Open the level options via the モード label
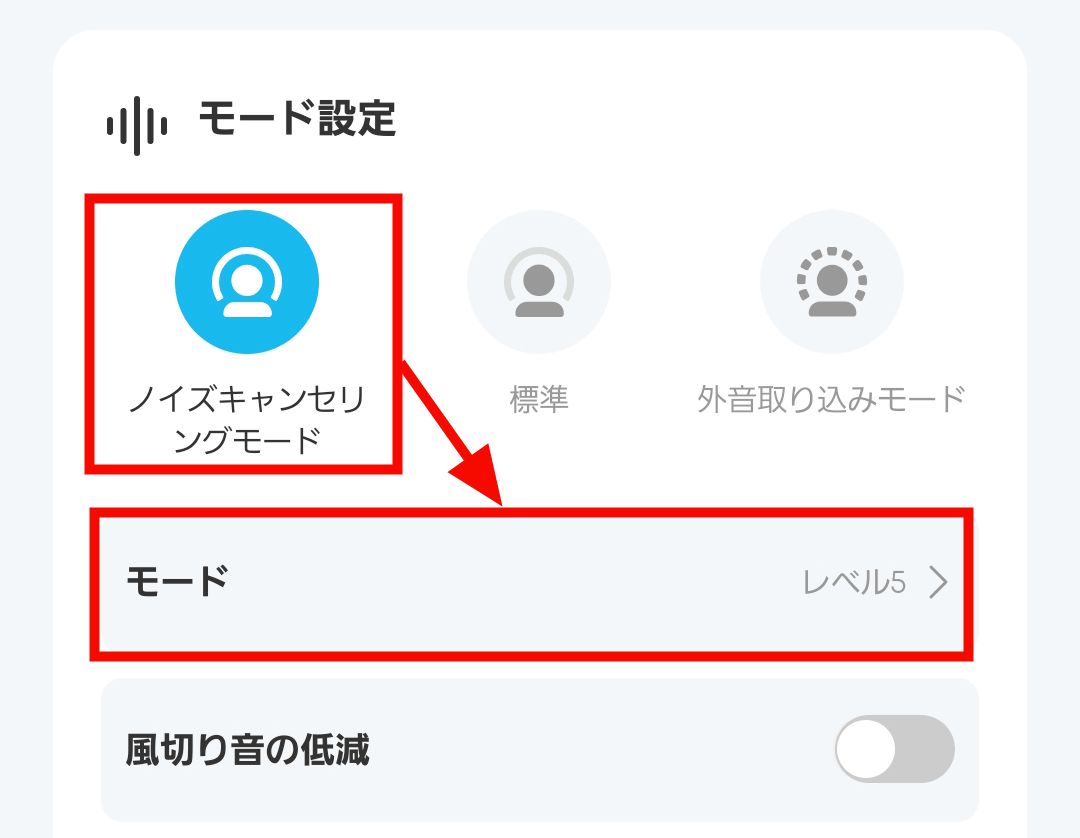Viewport: 1080px width, 838px height. point(177,582)
